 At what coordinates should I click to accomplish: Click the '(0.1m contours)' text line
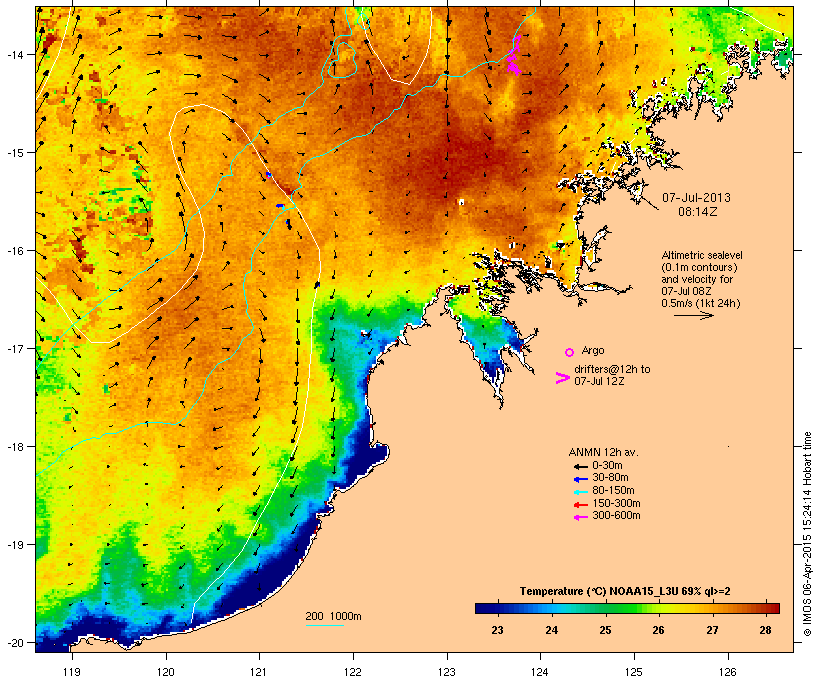(x=699, y=267)
